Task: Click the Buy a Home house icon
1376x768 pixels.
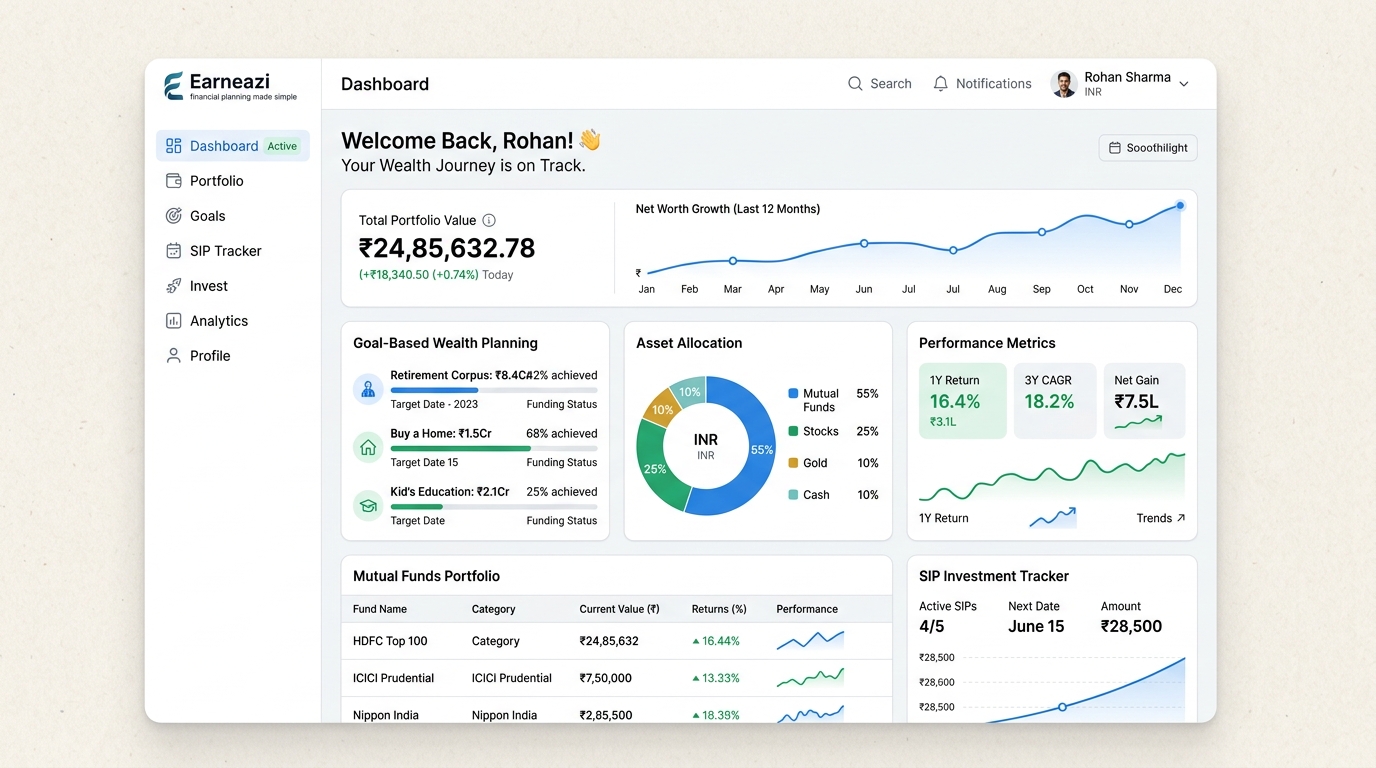Action: pos(368,447)
